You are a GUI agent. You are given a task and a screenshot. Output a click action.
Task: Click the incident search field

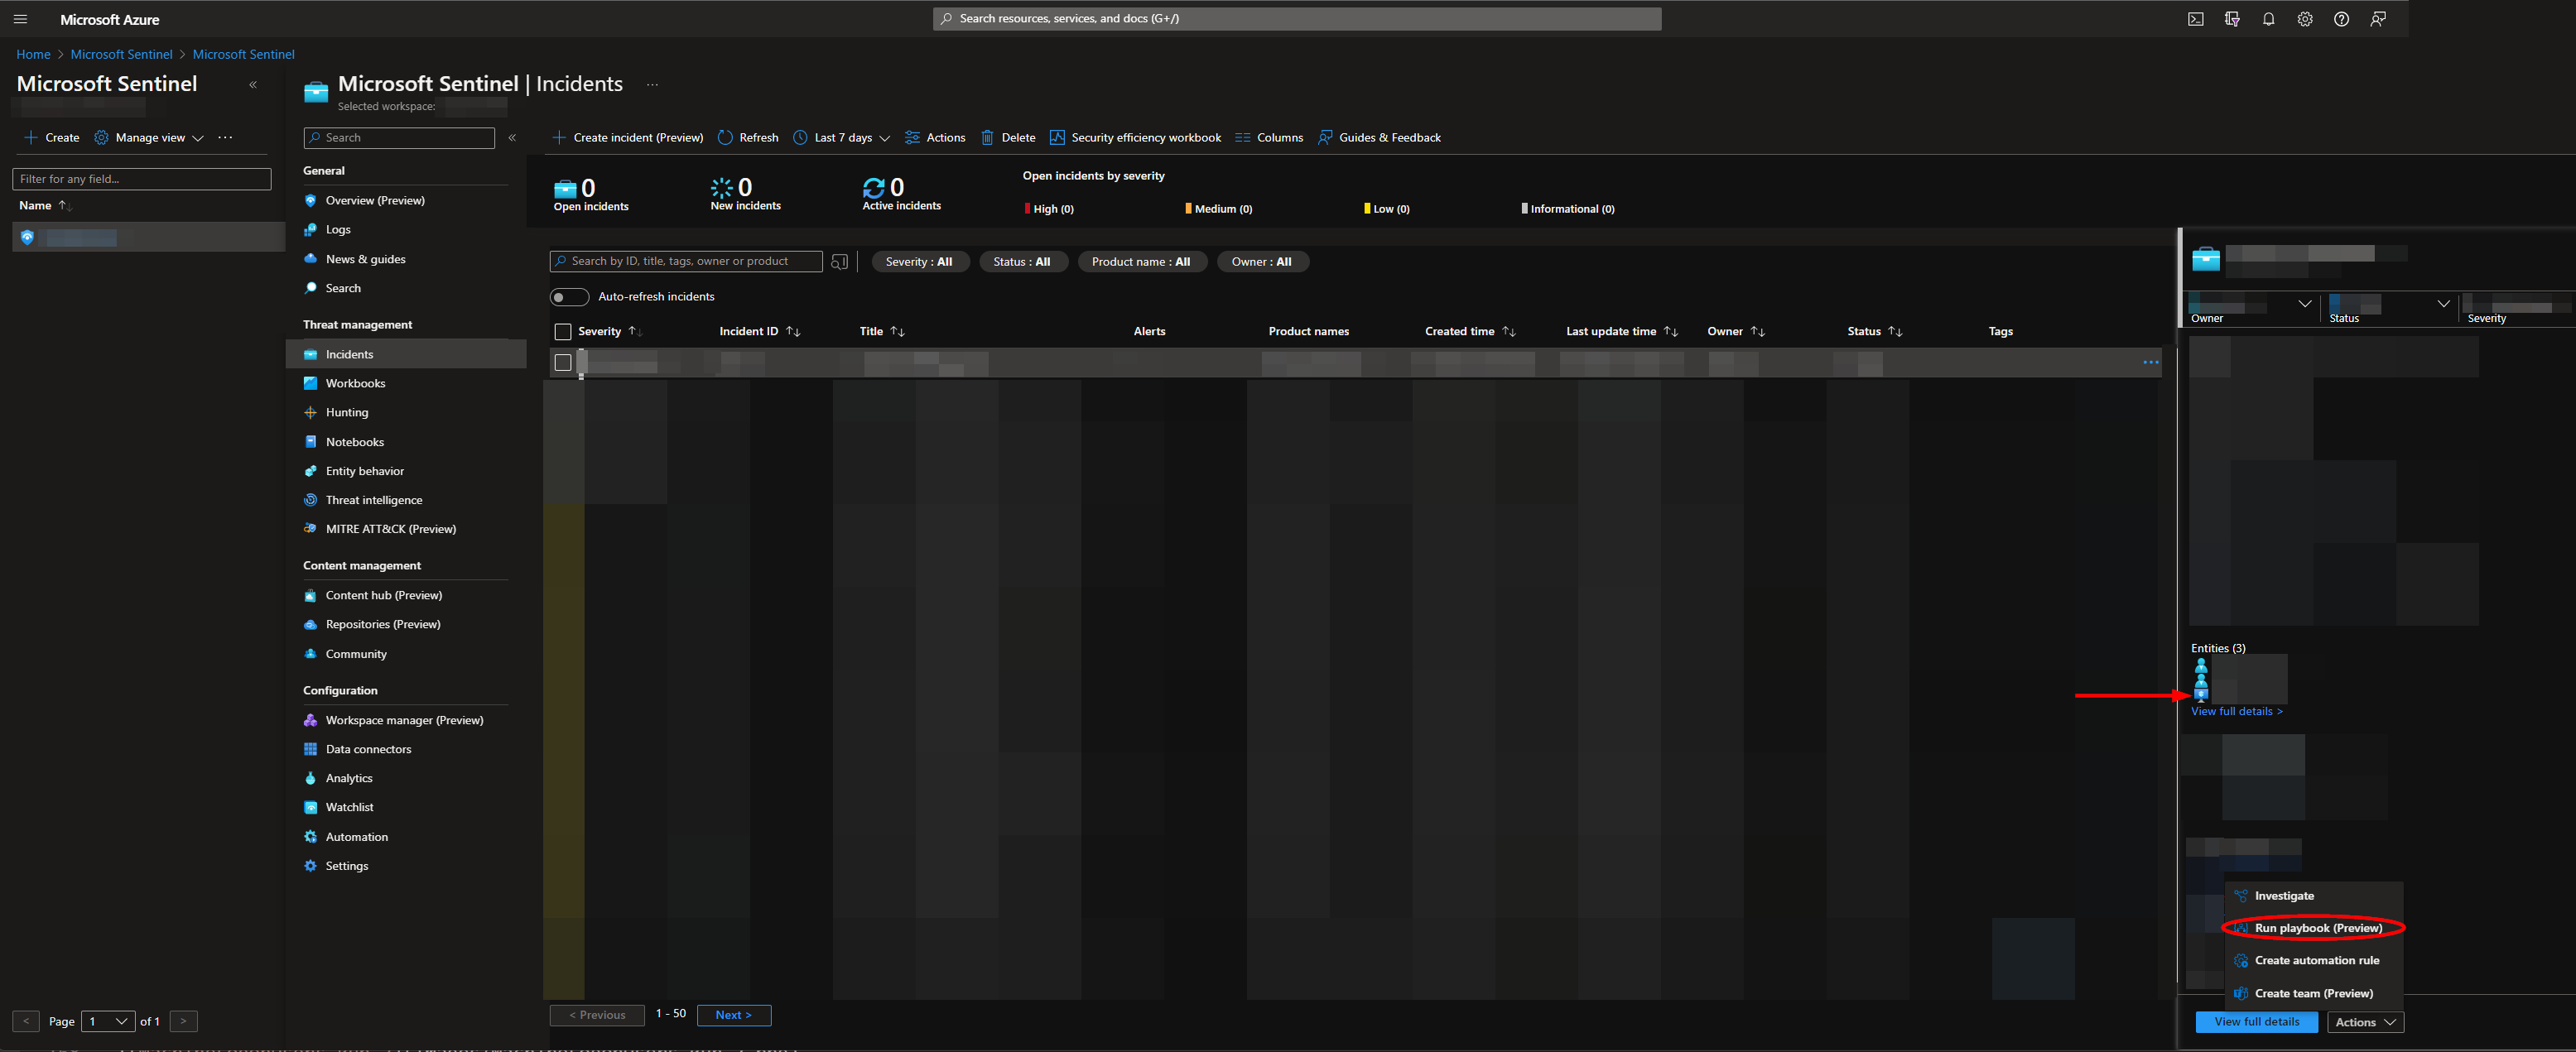[x=686, y=262]
